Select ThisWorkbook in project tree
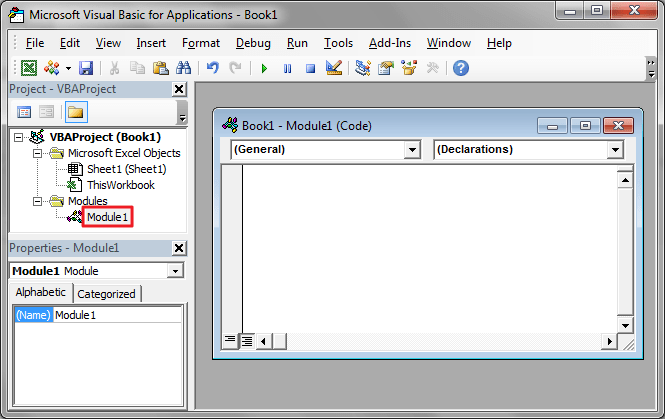The image size is (665, 419). coord(120,185)
